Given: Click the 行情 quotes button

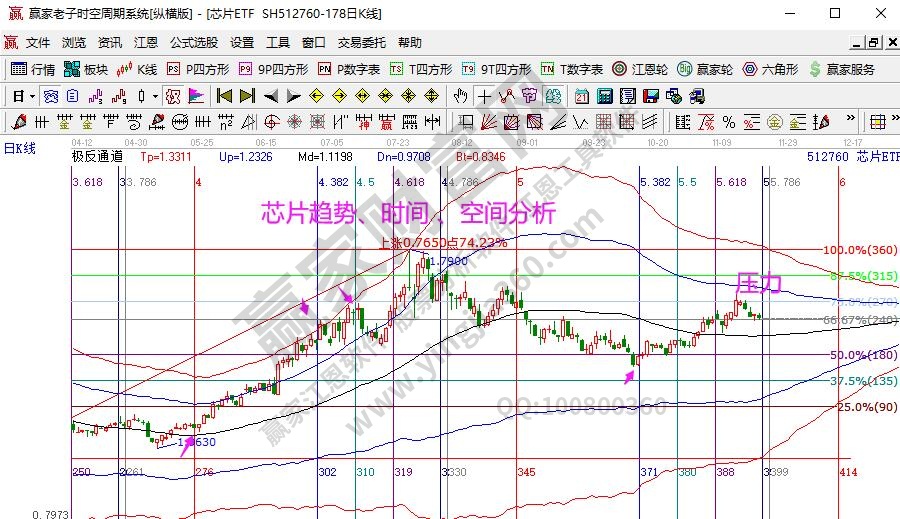Looking at the screenshot, I should click(x=33, y=69).
